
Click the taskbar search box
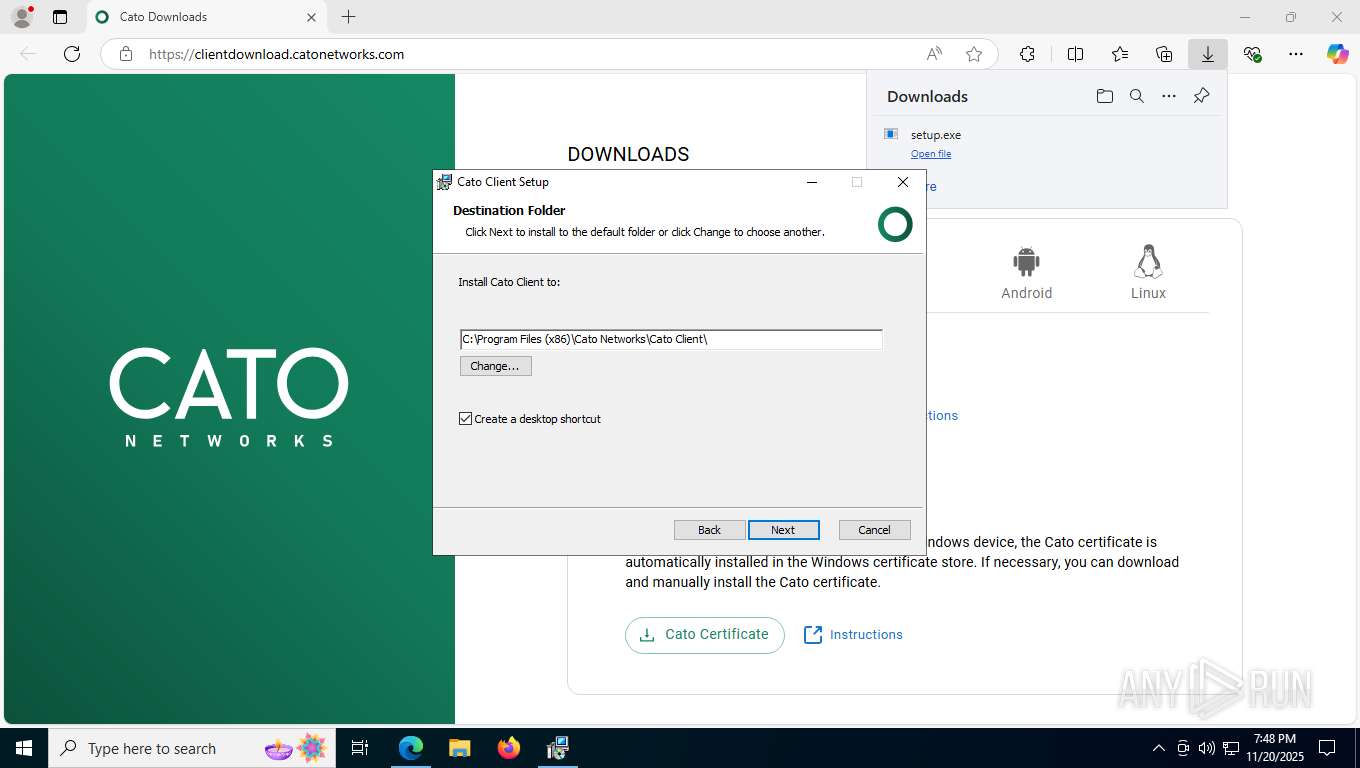192,748
